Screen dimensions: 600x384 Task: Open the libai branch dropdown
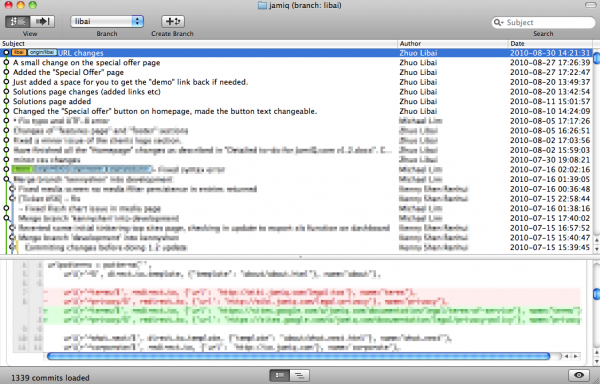(x=107, y=21)
